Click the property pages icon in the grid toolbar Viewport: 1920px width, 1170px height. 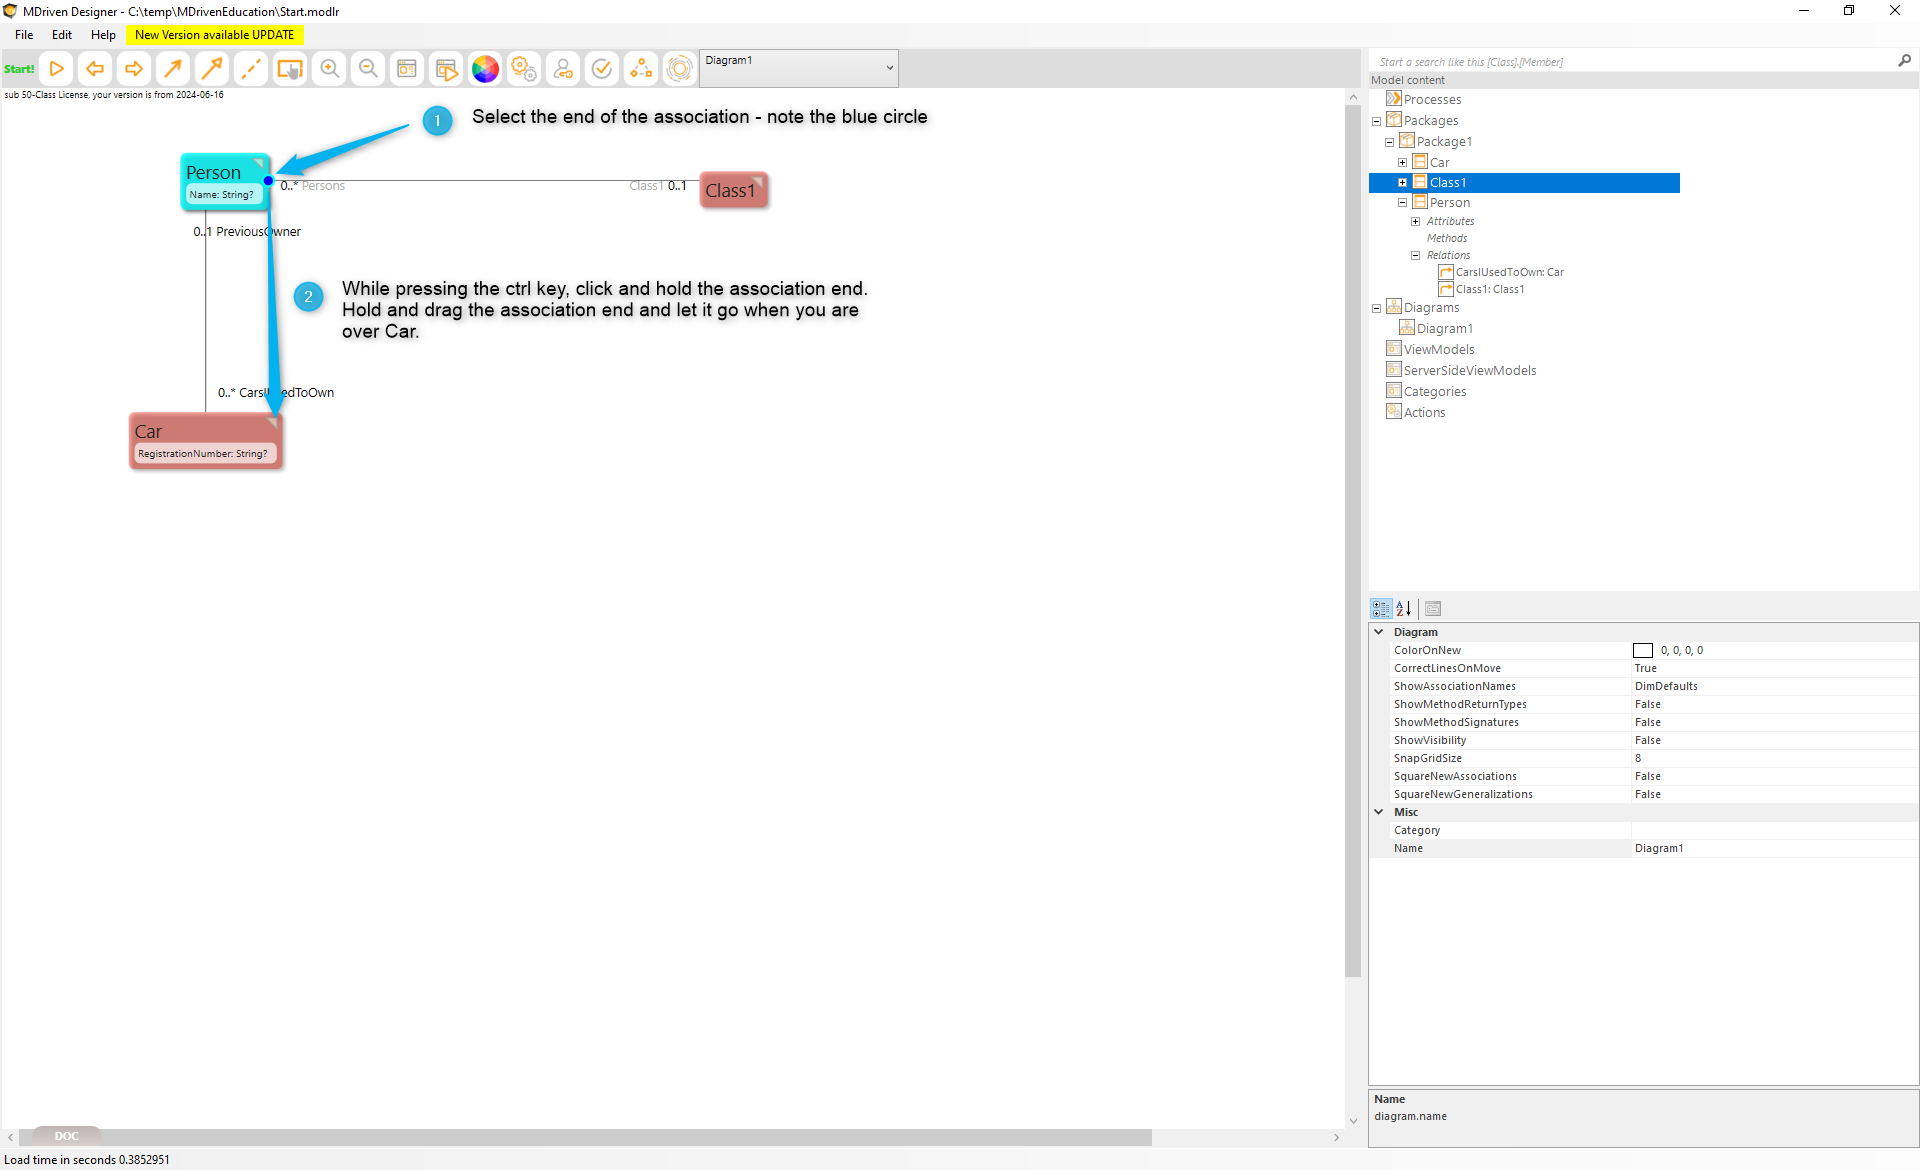pos(1433,608)
